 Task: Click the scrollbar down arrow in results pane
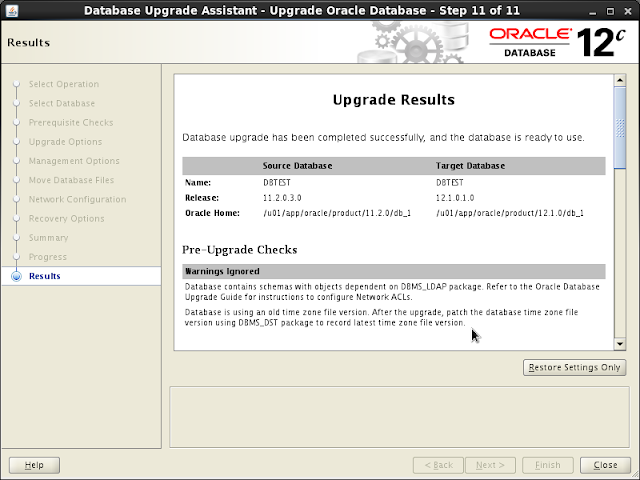[x=620, y=344]
